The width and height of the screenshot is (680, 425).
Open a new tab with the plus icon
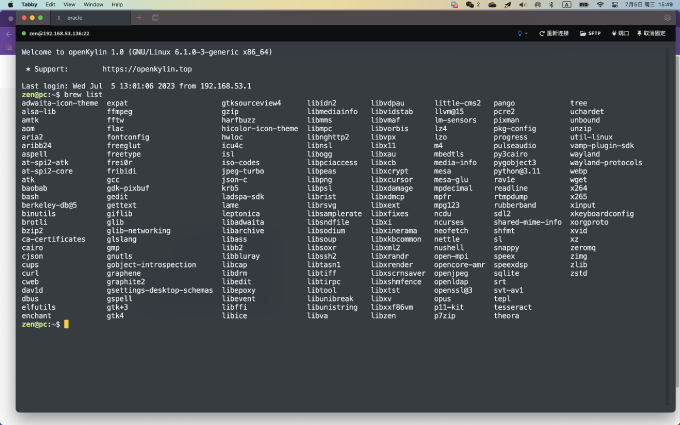[x=139, y=18]
